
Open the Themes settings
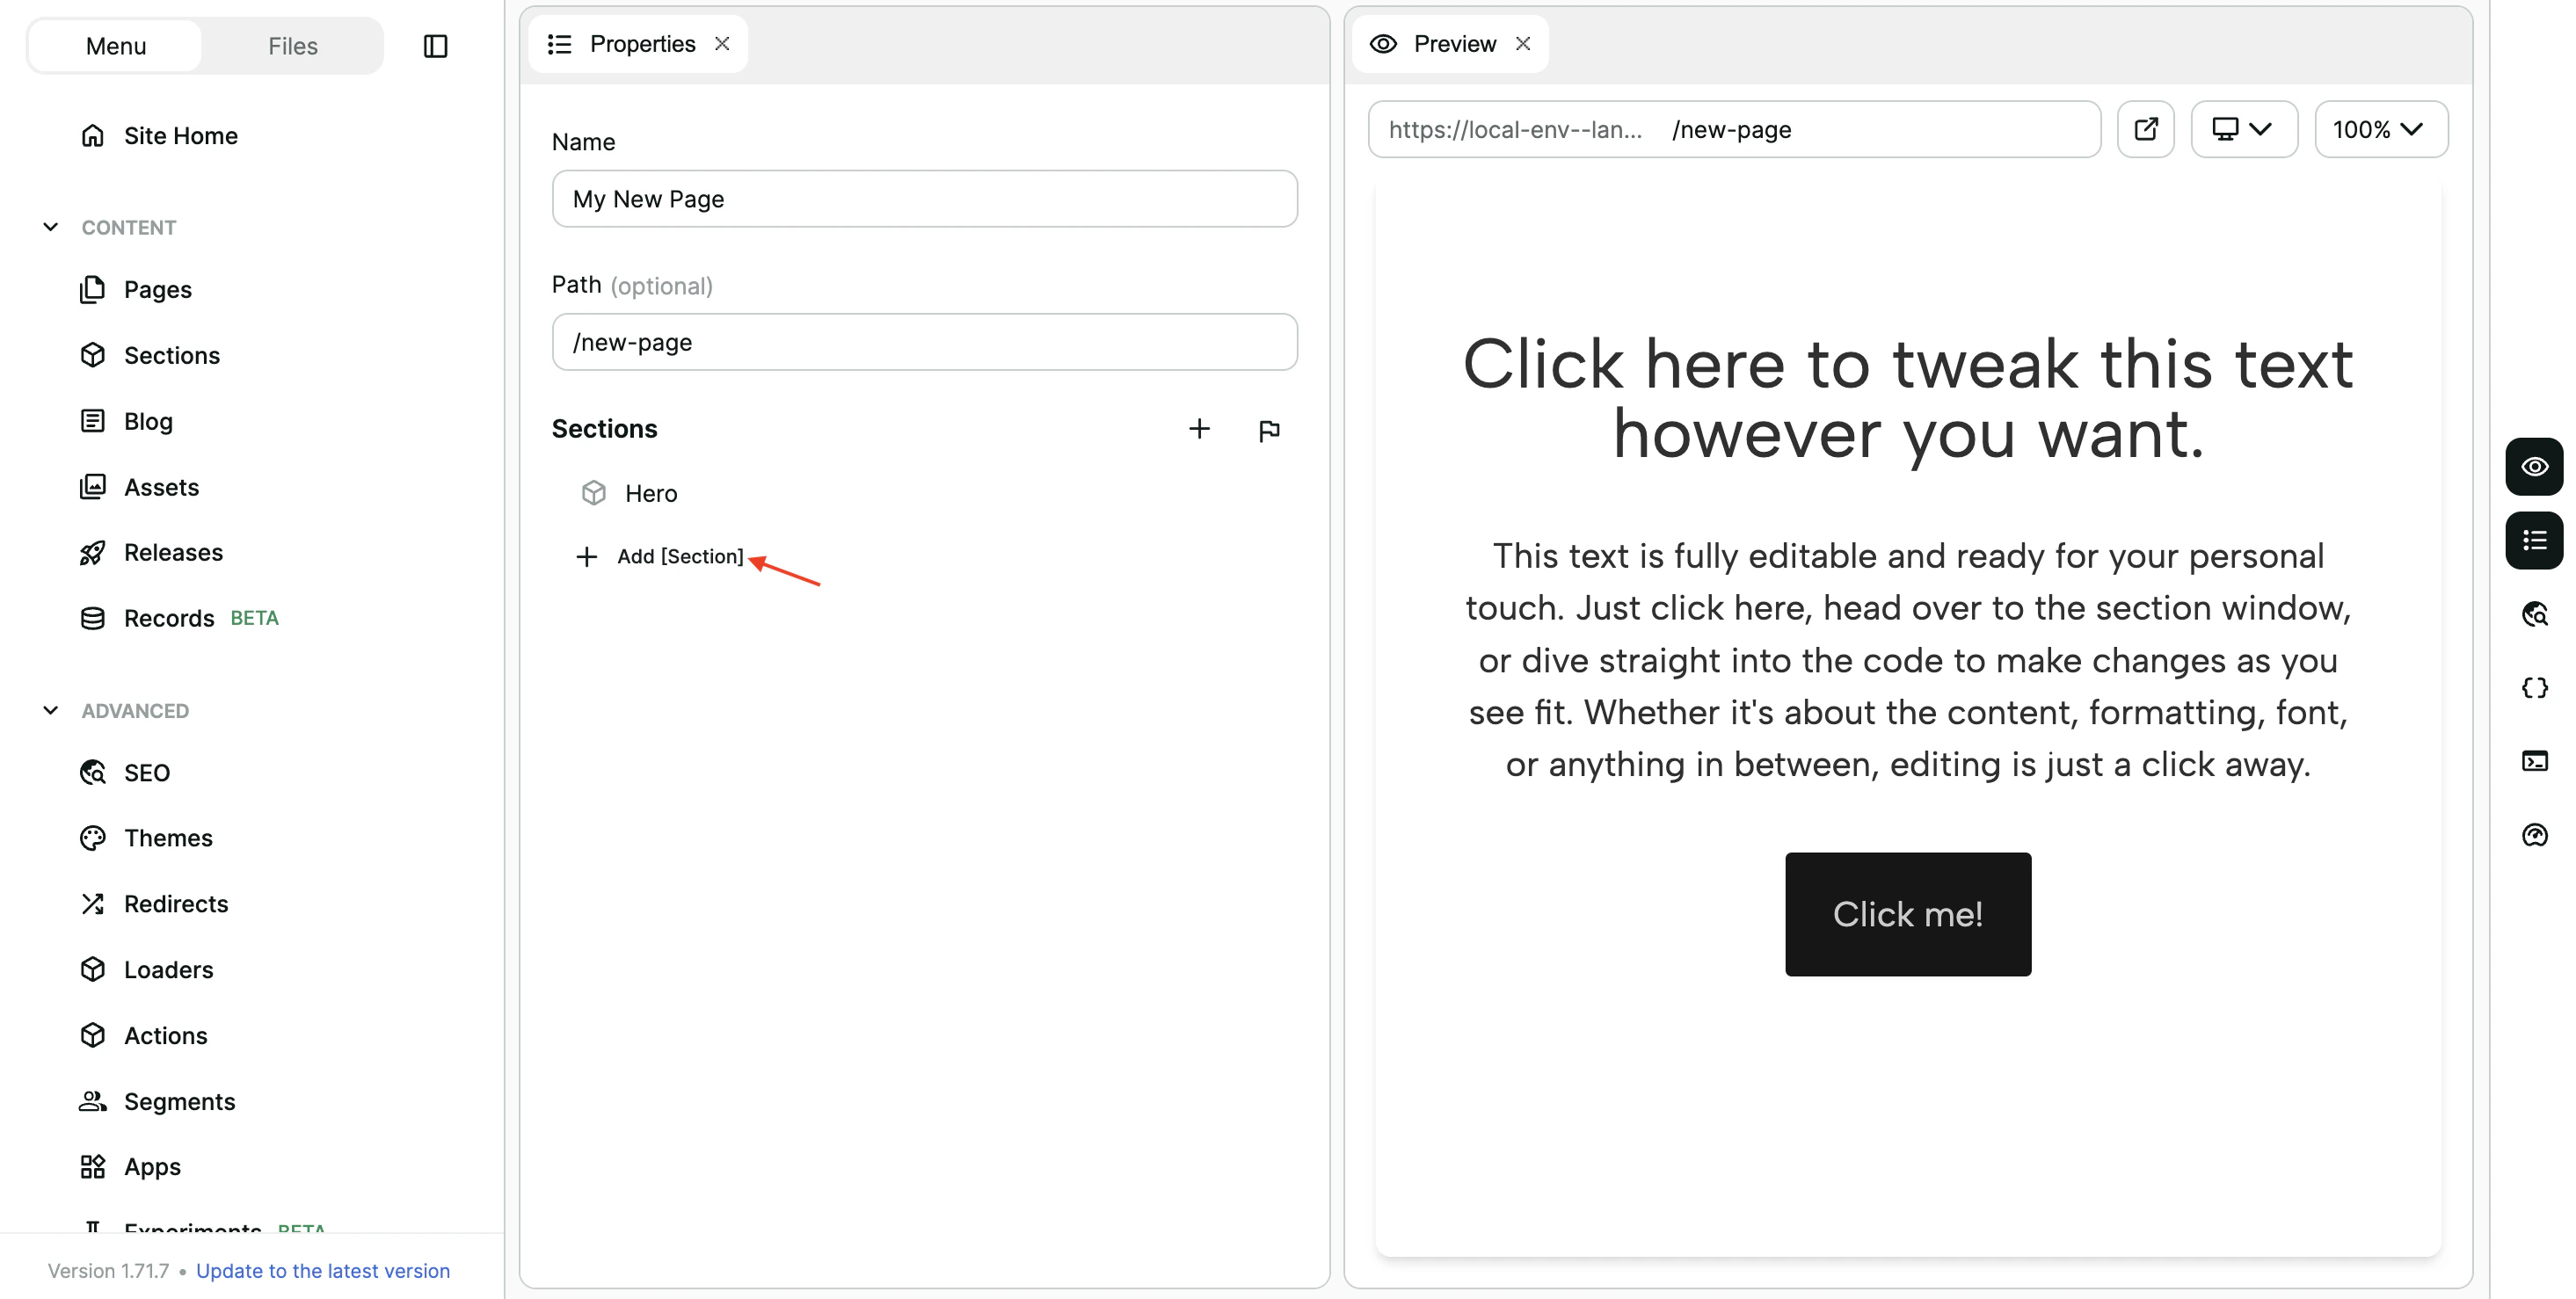click(x=168, y=837)
